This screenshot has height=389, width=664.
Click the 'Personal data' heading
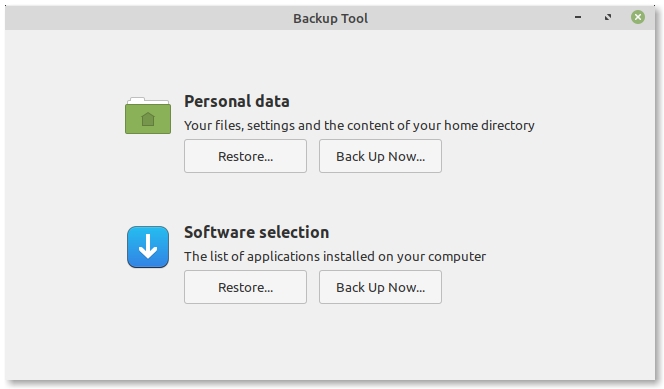[x=237, y=102]
